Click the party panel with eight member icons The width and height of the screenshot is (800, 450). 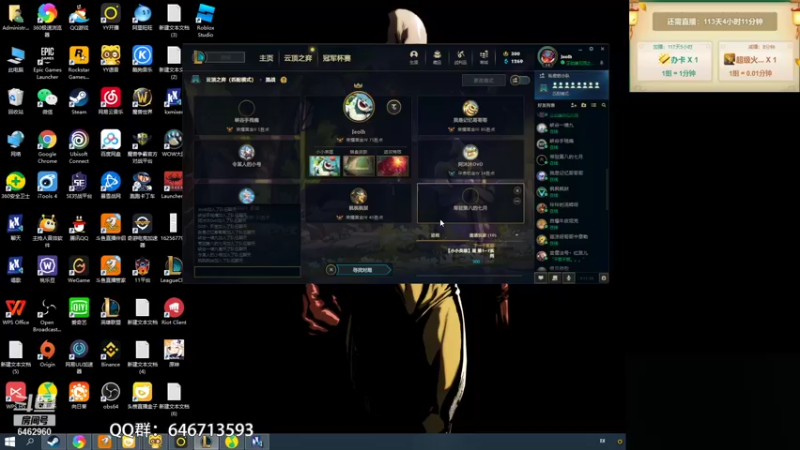(571, 85)
